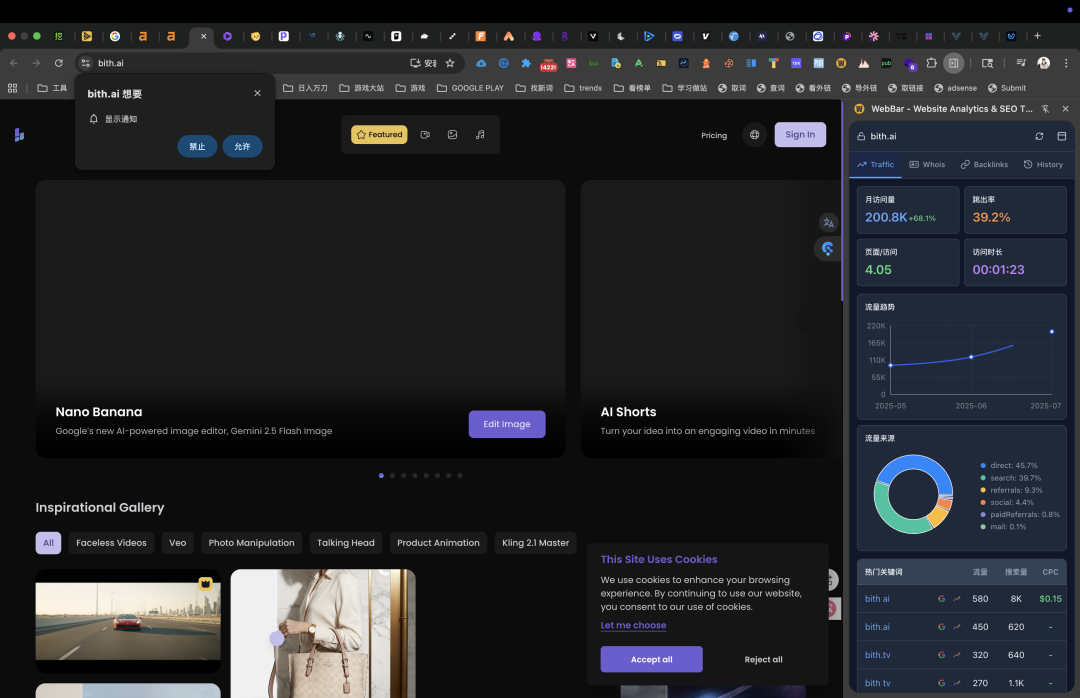Open the handbag woman gallery thumbnail
1080x698 pixels.
323,633
